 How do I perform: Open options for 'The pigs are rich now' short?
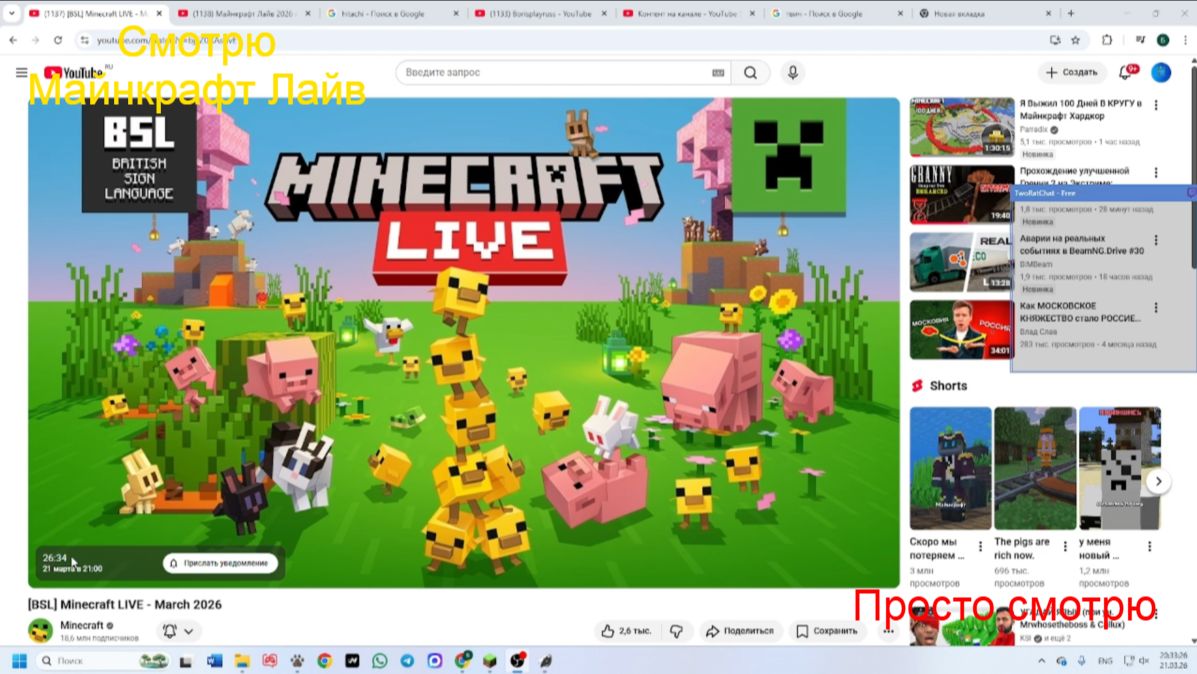coord(1065,547)
